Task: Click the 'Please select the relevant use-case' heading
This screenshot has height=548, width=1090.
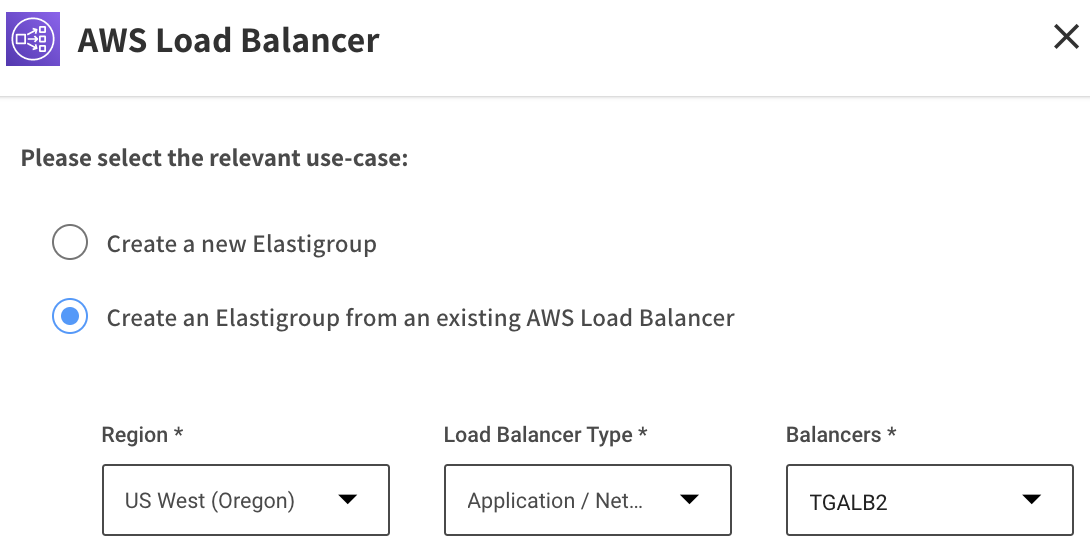Action: point(214,159)
